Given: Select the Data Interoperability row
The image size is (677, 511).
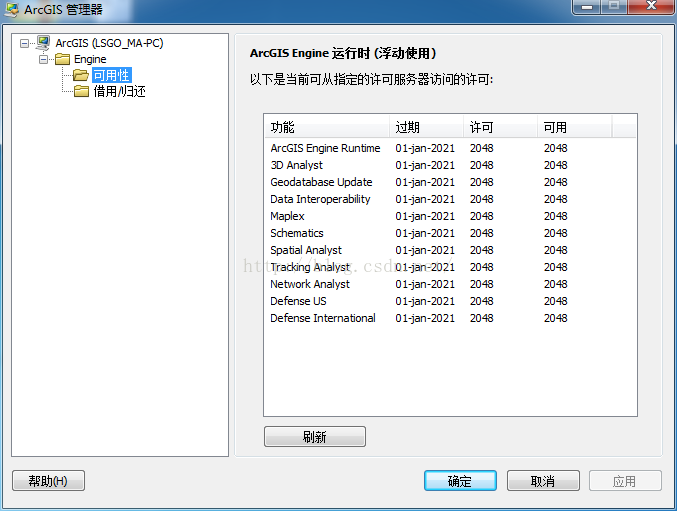Looking at the screenshot, I should [x=450, y=199].
